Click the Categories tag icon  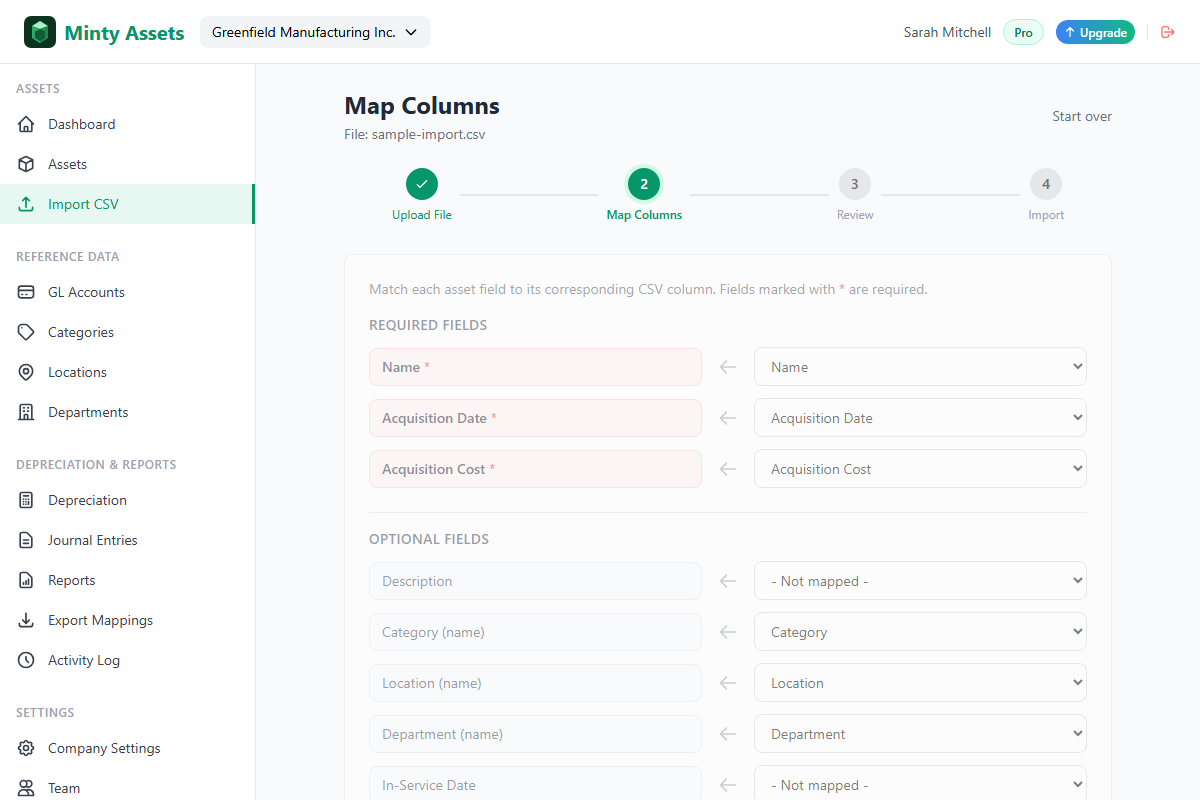click(x=27, y=332)
